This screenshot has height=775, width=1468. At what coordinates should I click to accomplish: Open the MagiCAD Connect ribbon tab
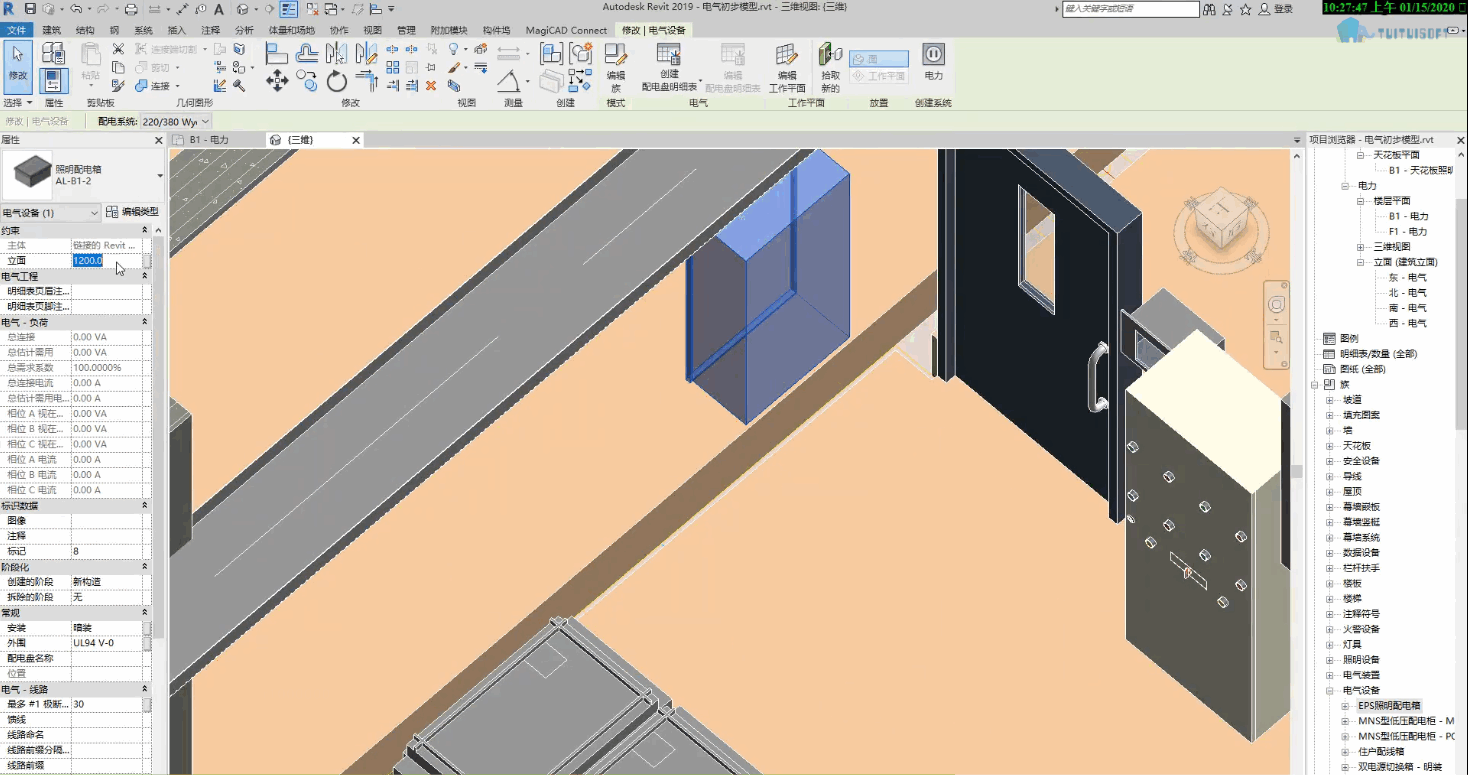click(x=566, y=30)
